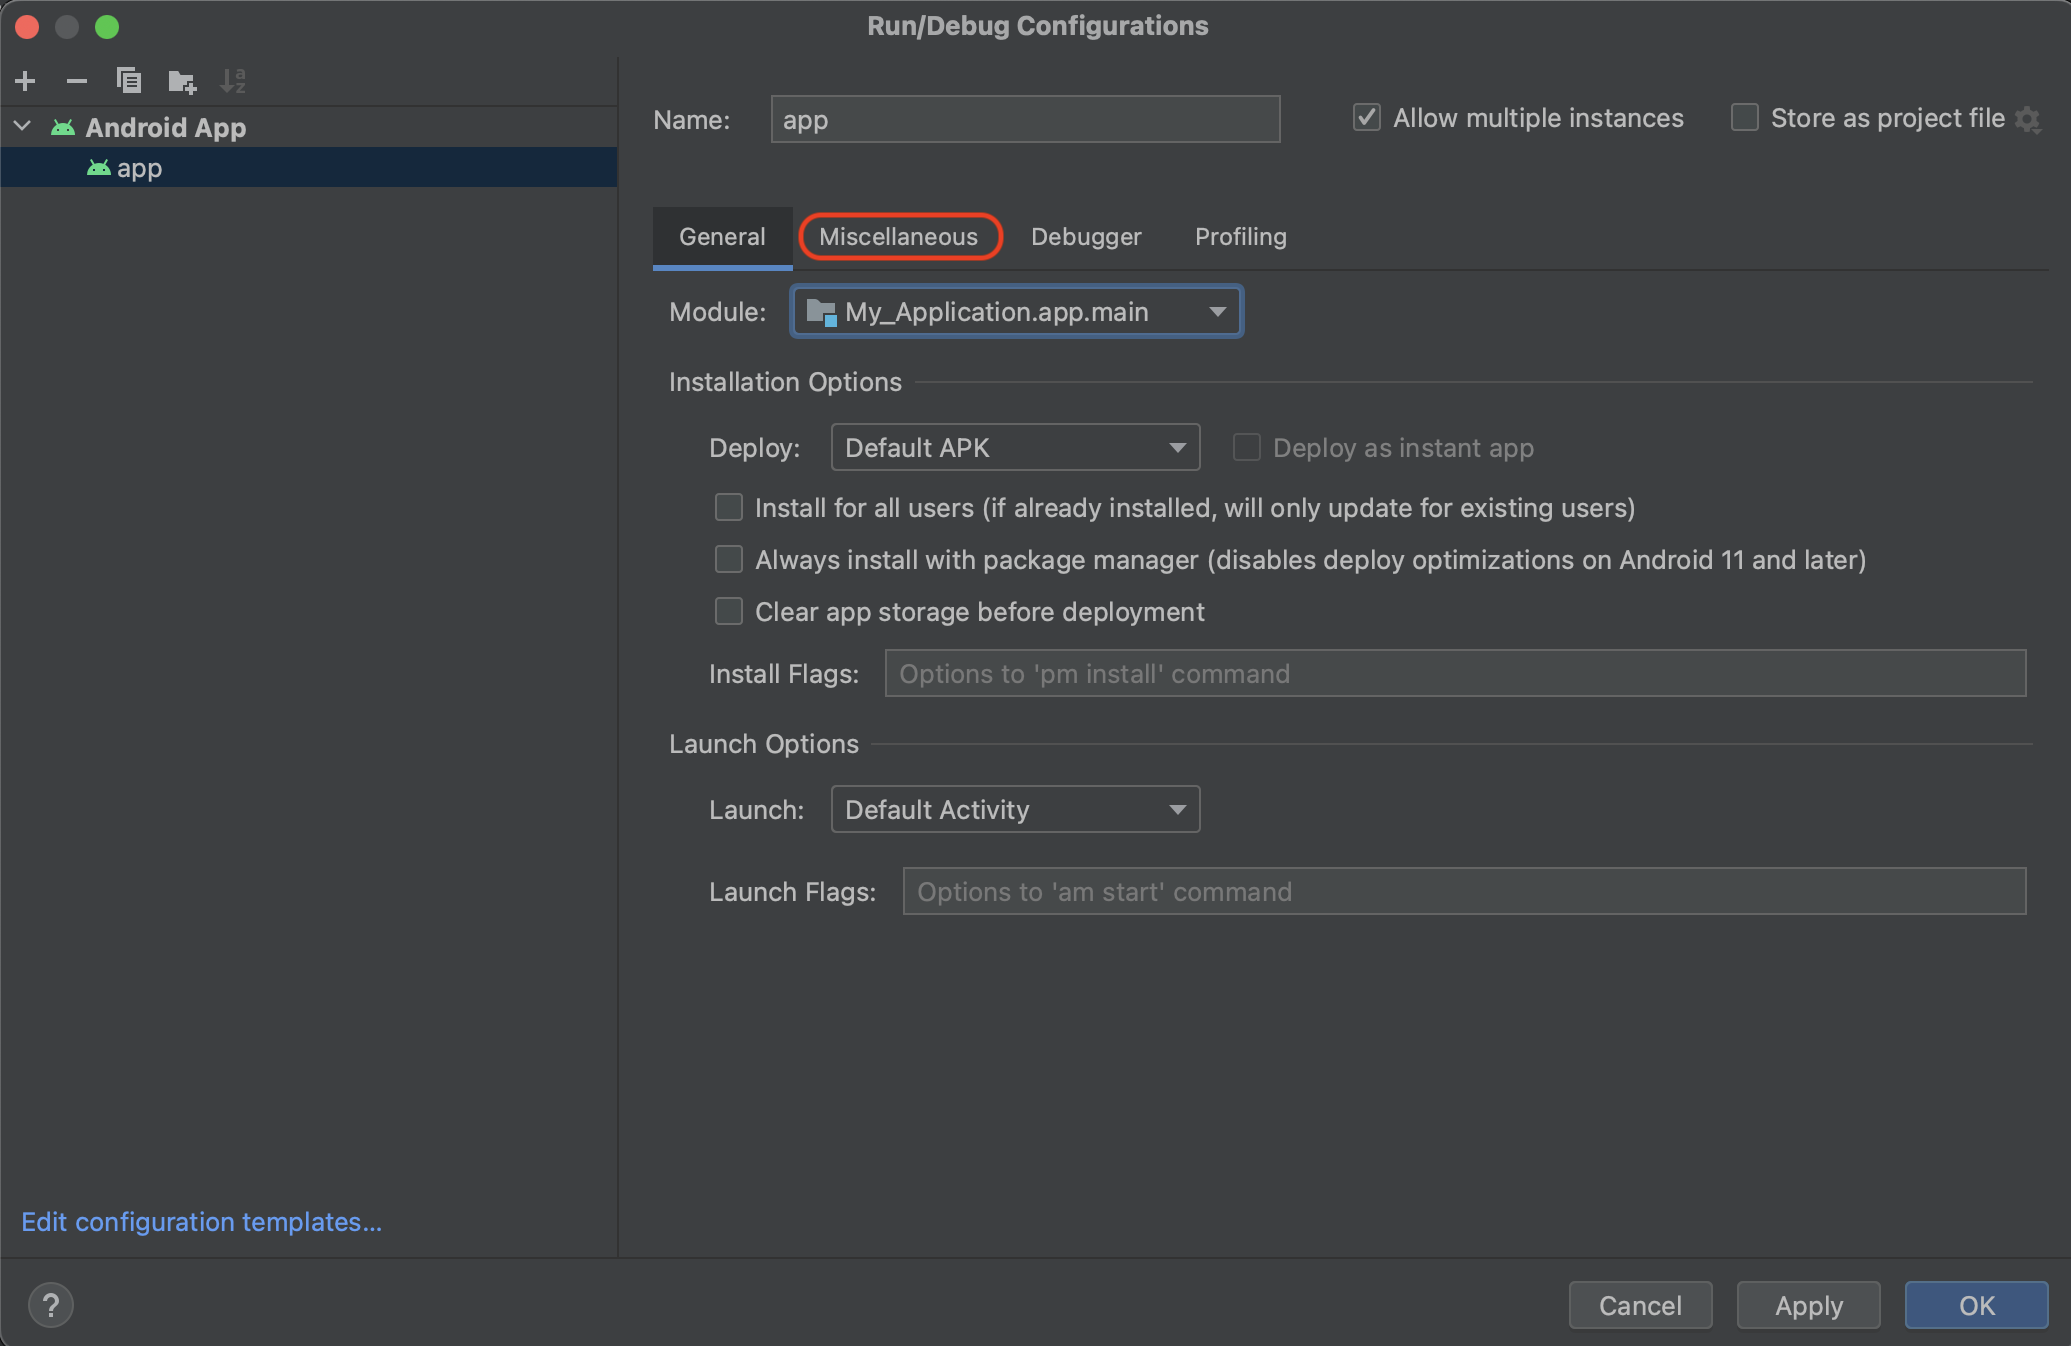The height and width of the screenshot is (1346, 2071).
Task: Check Clear app storage before deployment
Action: tap(729, 611)
